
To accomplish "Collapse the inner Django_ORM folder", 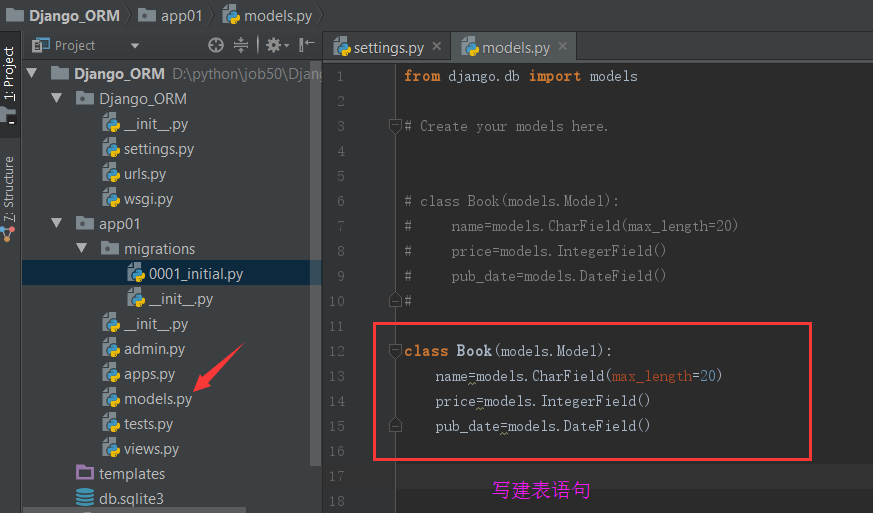I will tap(57, 98).
